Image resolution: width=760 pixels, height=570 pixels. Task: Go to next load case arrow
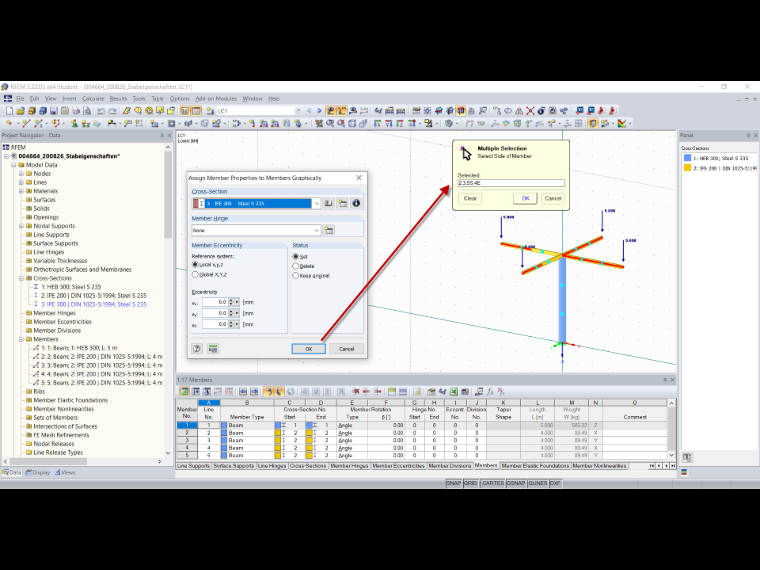click(x=319, y=111)
